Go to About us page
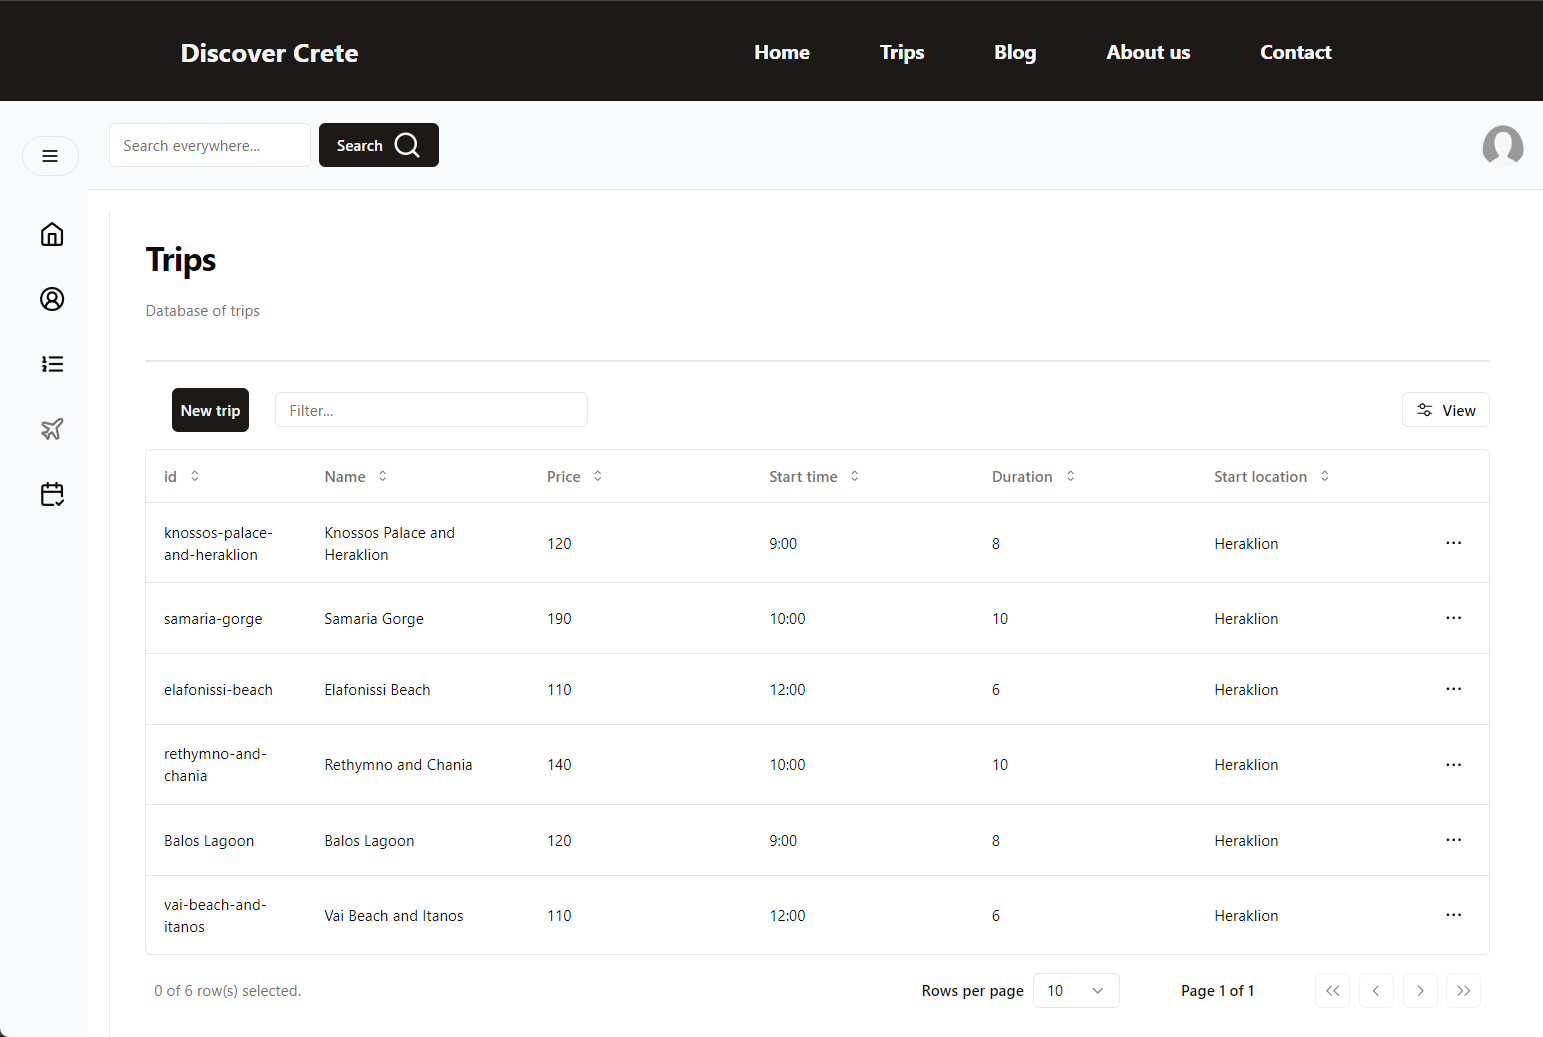 [x=1147, y=52]
